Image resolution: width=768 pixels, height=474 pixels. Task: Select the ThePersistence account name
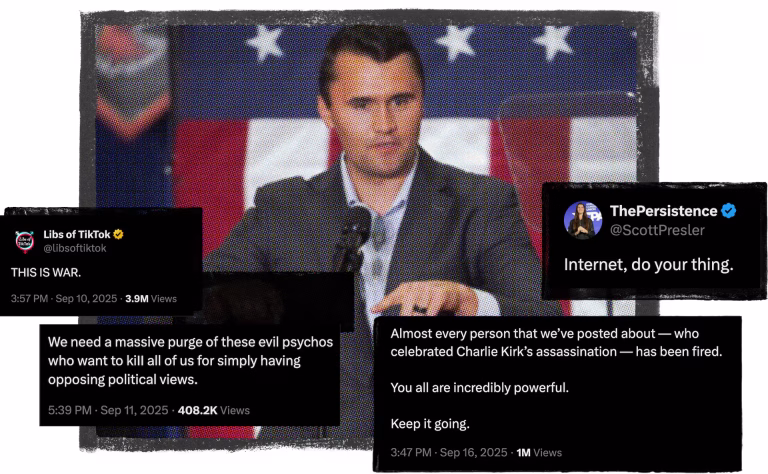[x=663, y=211]
